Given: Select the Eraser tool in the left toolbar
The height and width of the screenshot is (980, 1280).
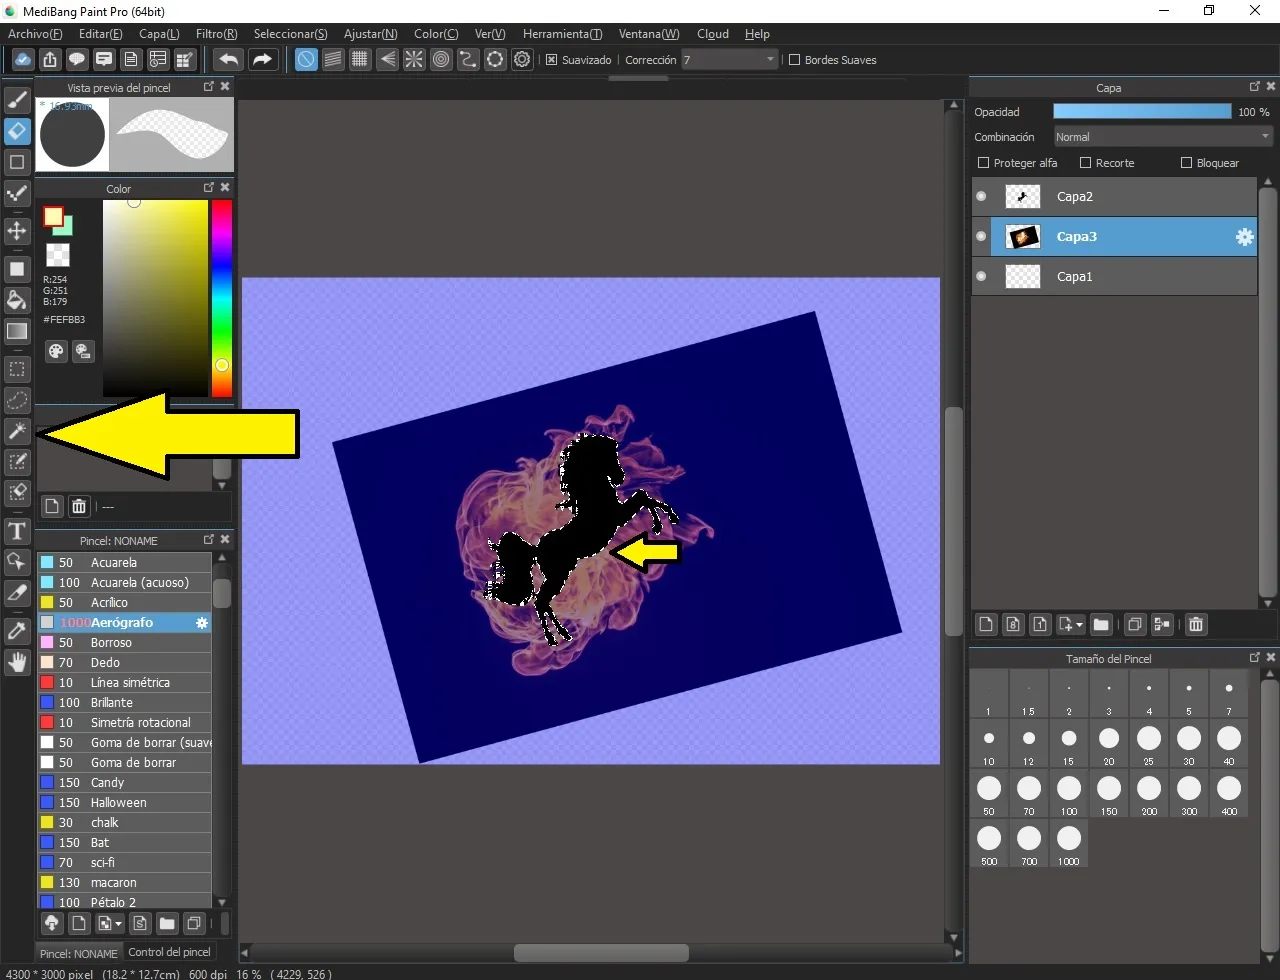Looking at the screenshot, I should coord(17,131).
